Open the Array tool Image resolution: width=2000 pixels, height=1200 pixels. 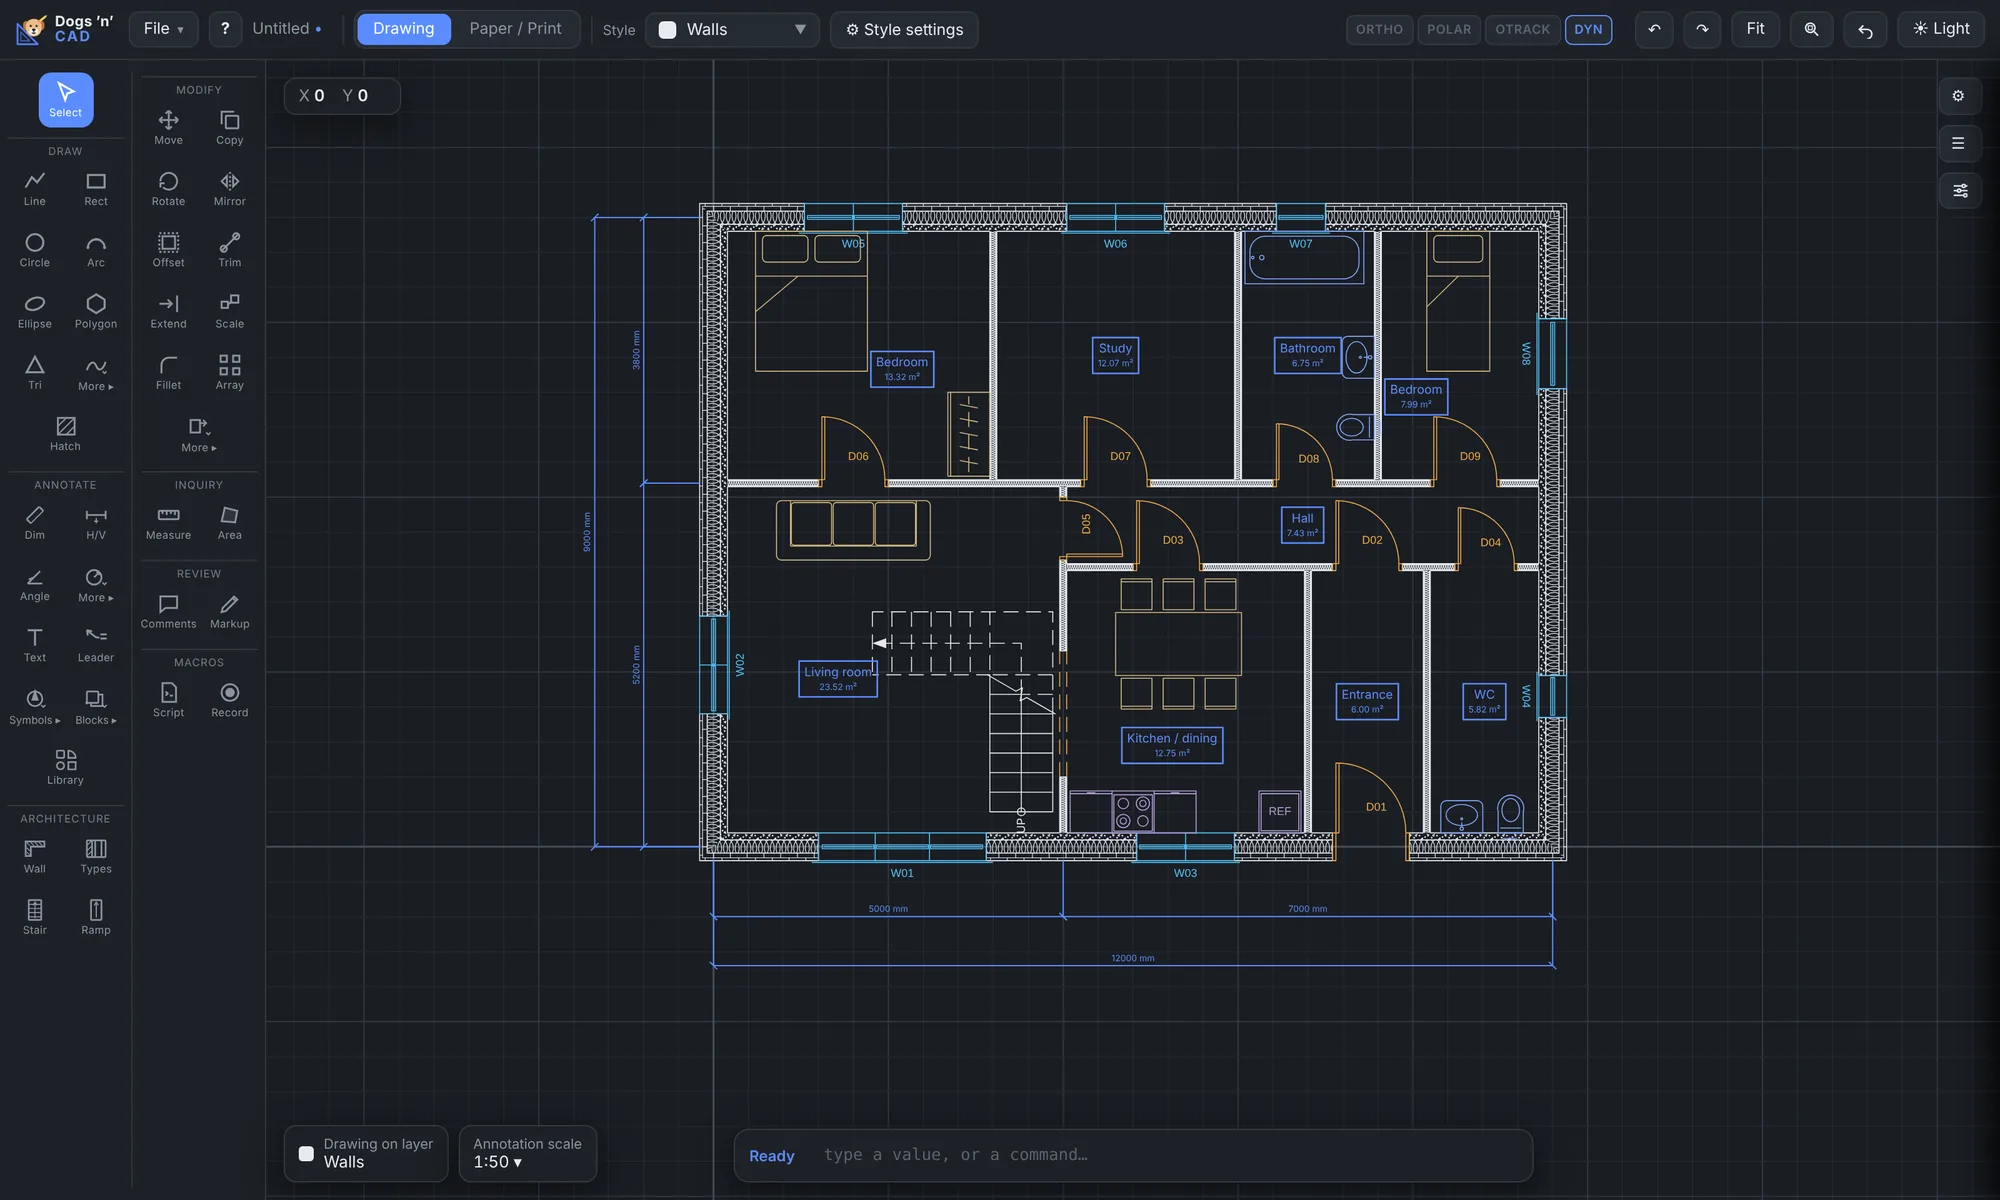(x=229, y=372)
